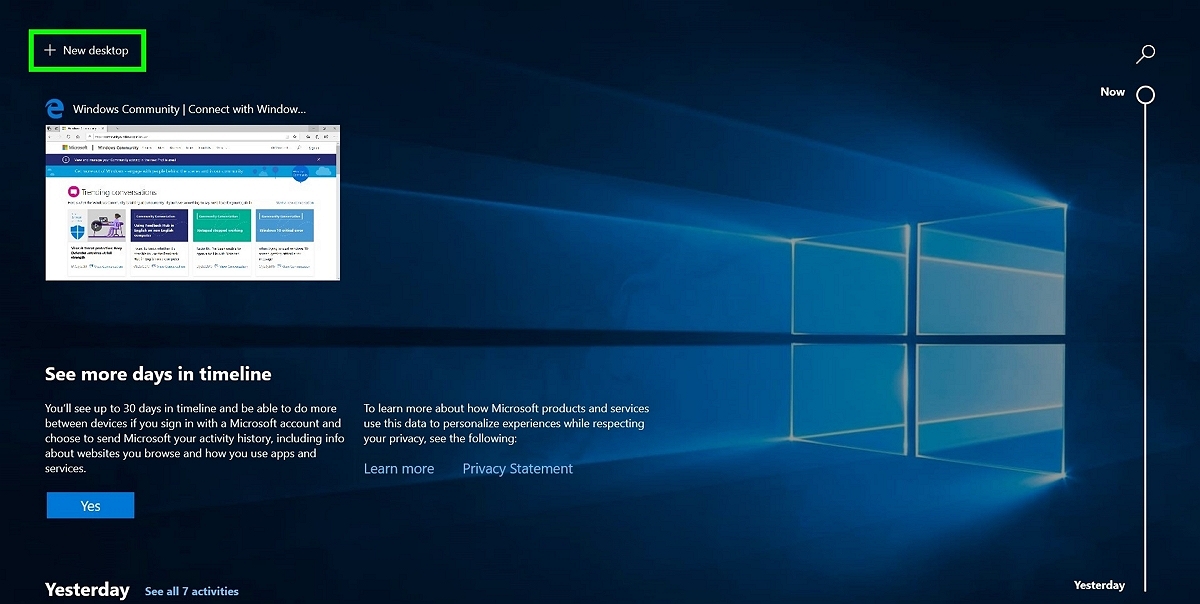Open the Windows Community activity thumbnail
1200x604 pixels.
coord(192,202)
